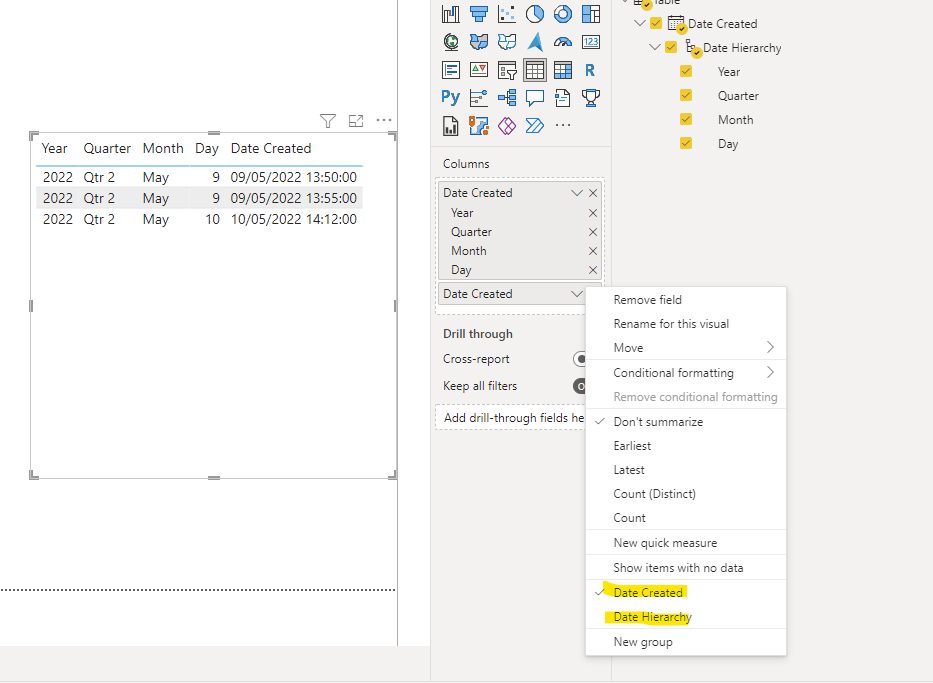Expand the Move submenu

686,347
